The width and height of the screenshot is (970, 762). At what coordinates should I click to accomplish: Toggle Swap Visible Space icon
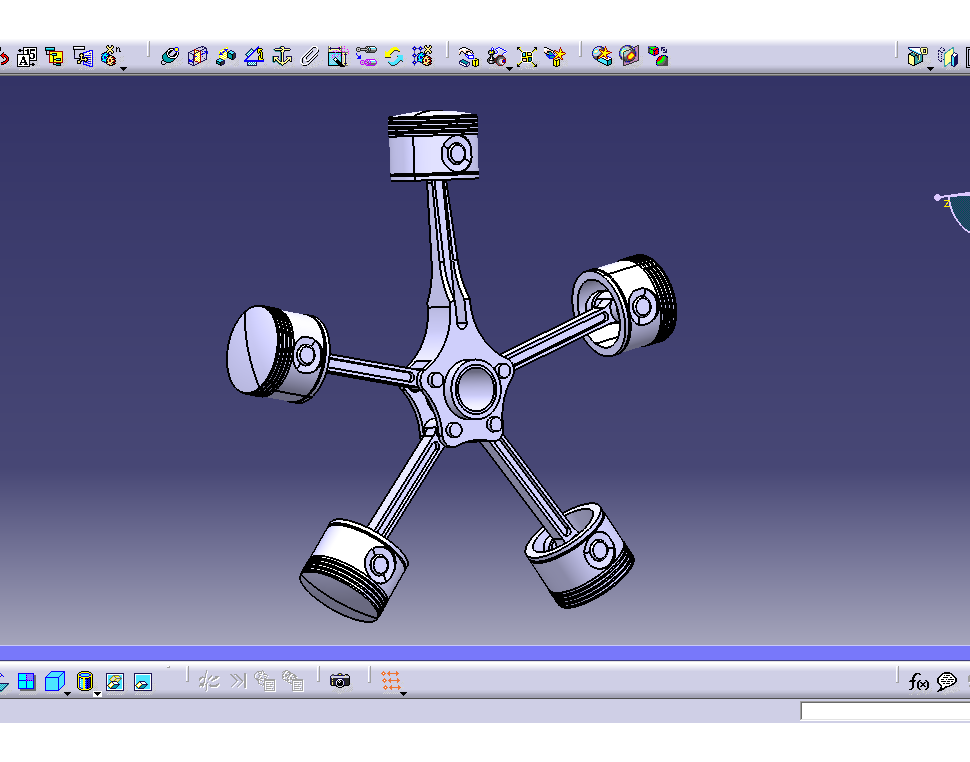(x=143, y=682)
